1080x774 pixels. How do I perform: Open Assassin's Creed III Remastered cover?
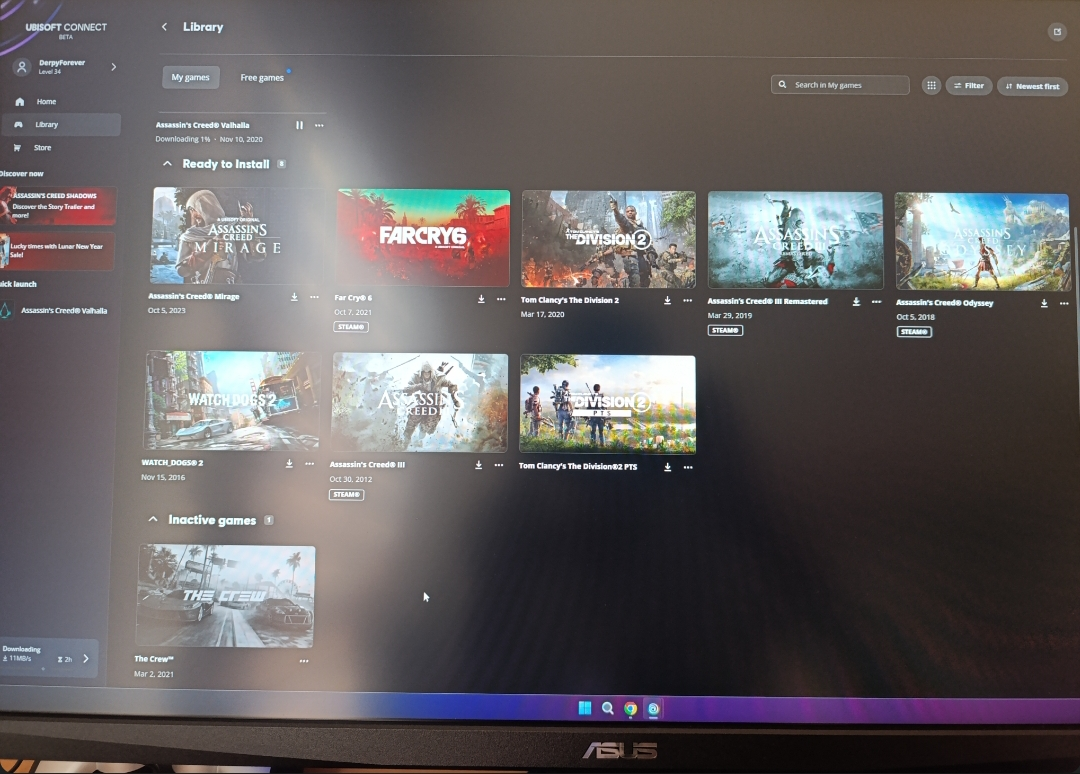click(796, 240)
